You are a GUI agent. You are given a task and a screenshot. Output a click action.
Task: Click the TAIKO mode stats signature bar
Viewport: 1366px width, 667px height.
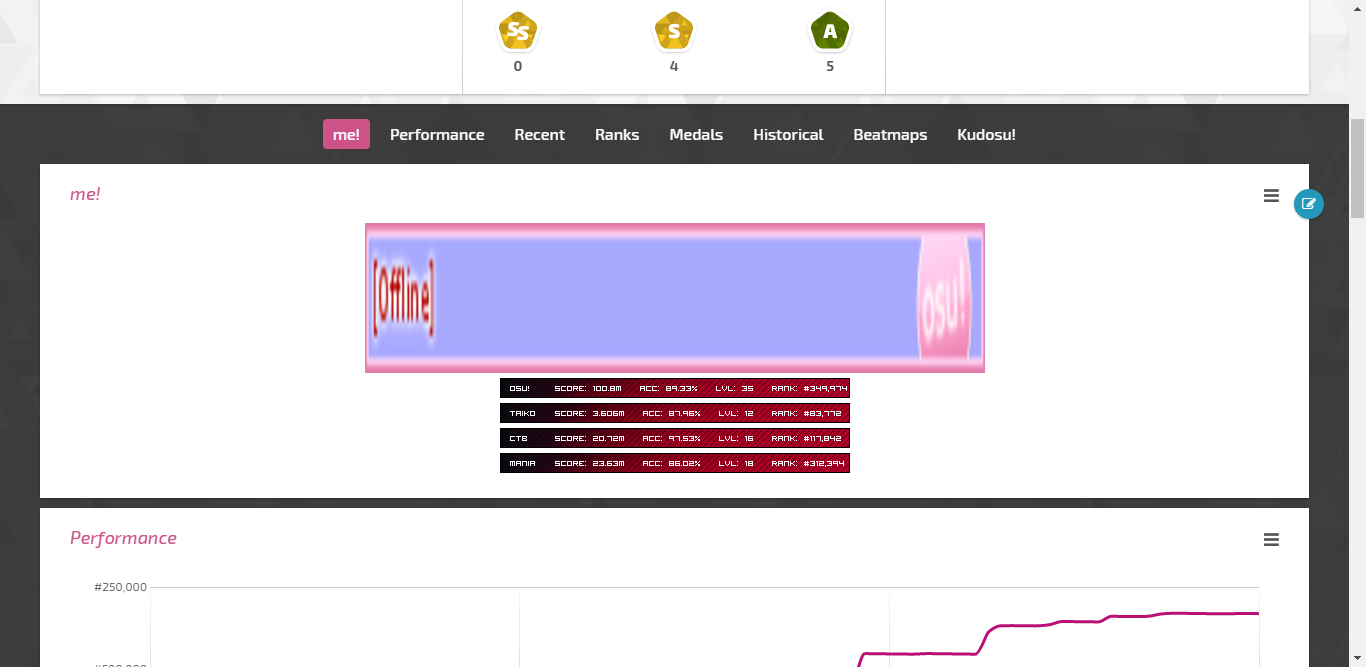(x=675, y=413)
